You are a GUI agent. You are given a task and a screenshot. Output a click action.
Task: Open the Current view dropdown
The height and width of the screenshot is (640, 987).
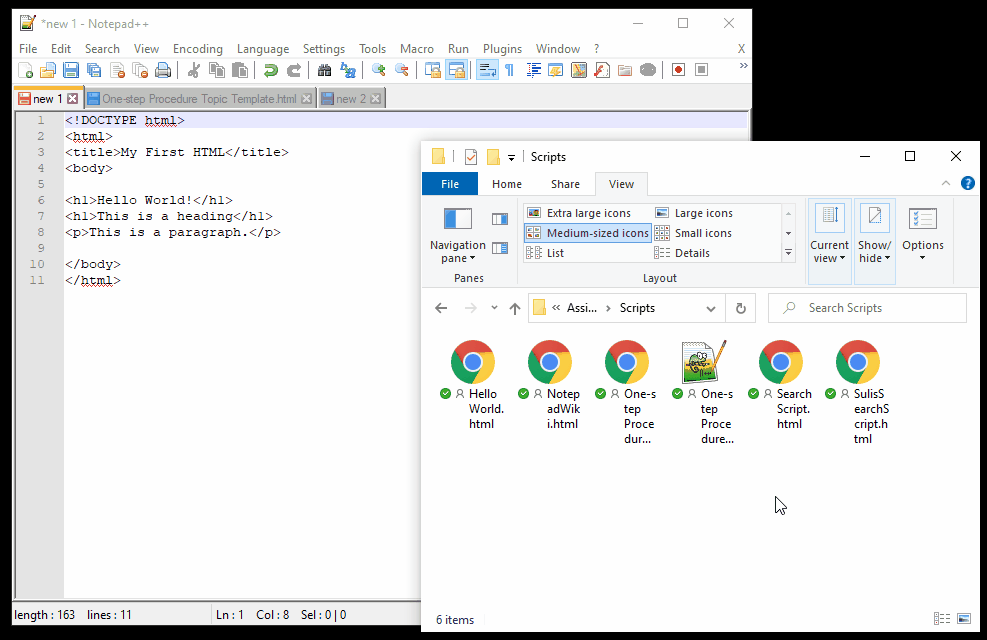click(830, 251)
